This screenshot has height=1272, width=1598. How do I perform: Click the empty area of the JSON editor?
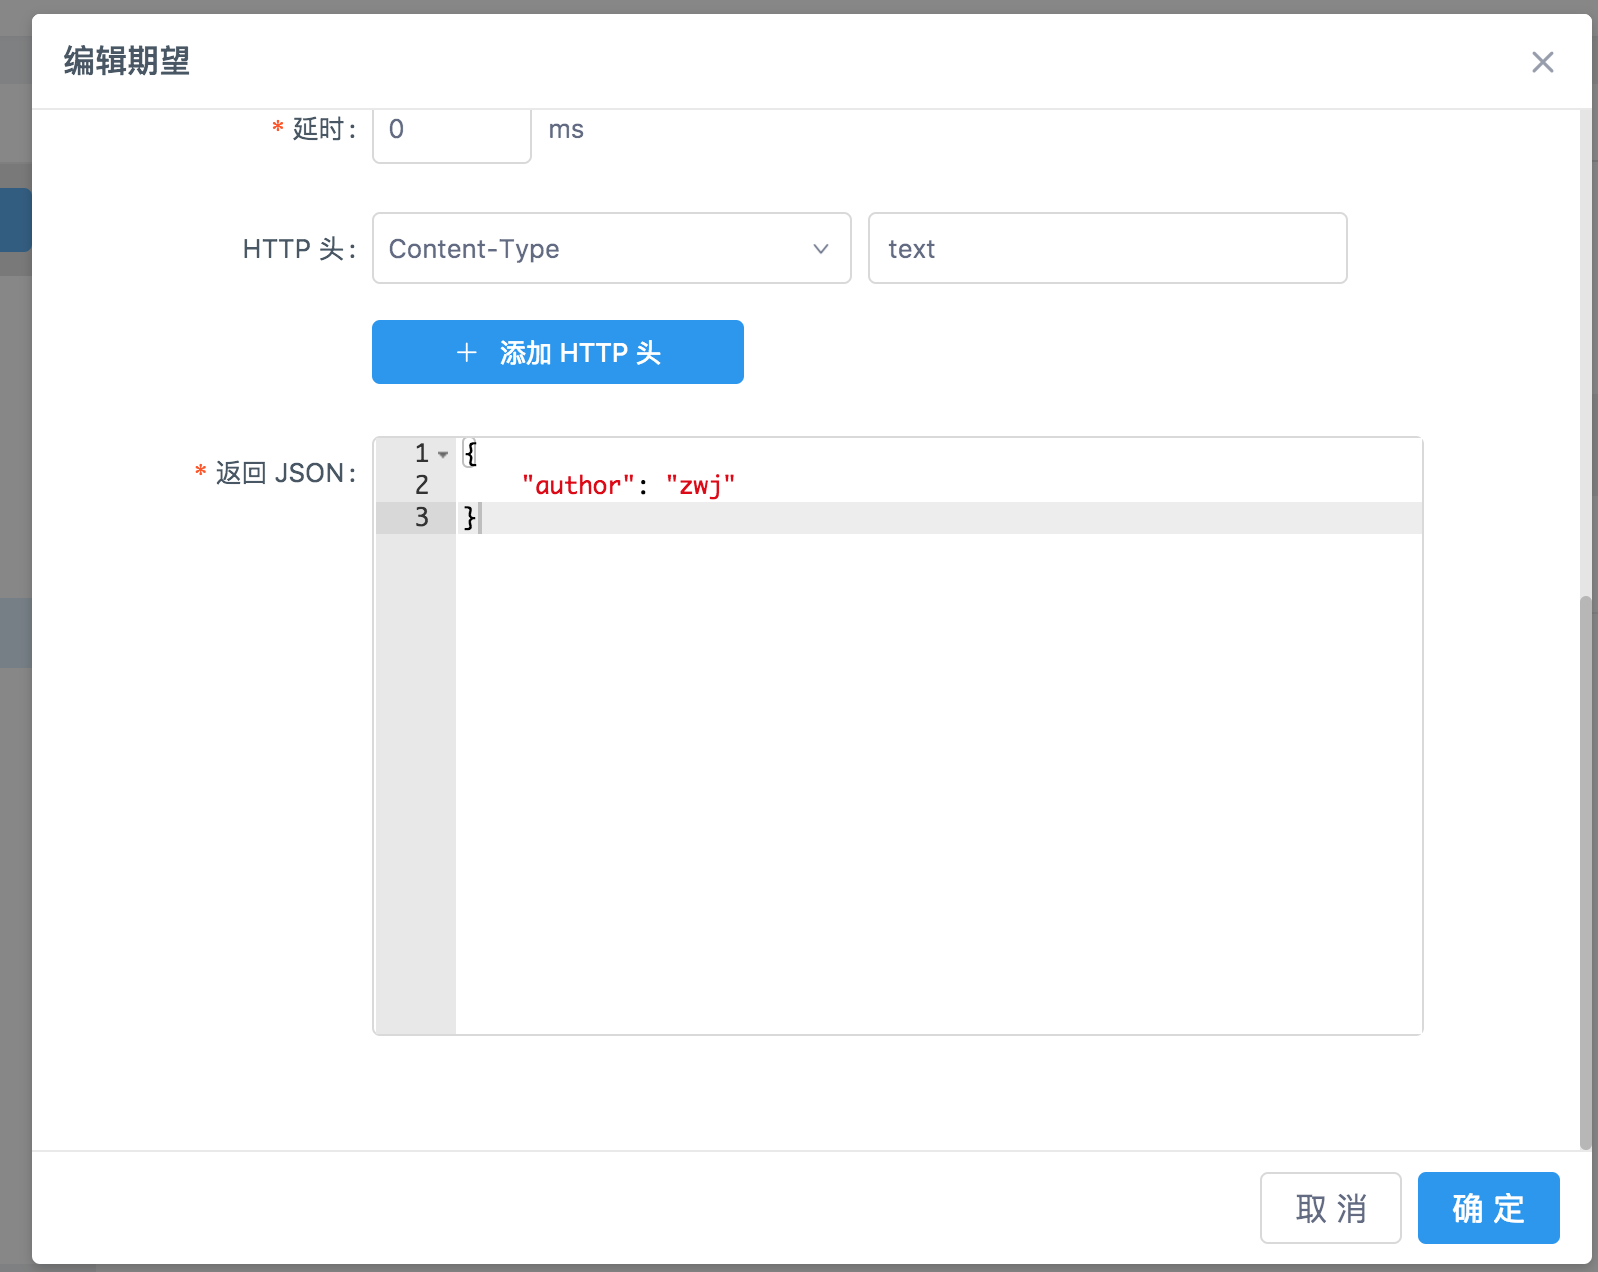pyautogui.click(x=938, y=780)
